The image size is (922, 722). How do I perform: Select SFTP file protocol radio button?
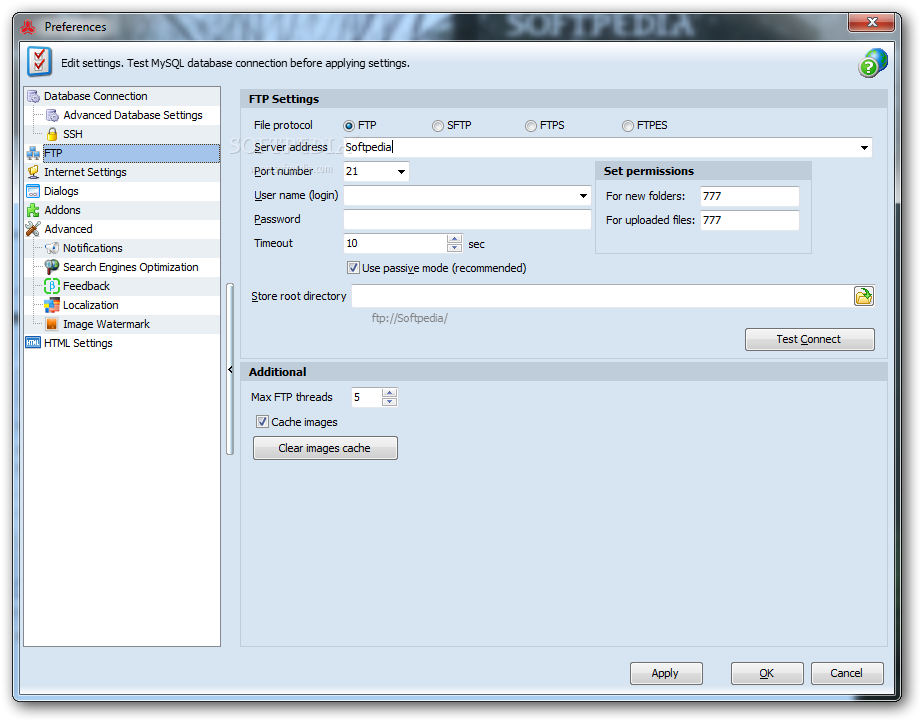tap(437, 126)
